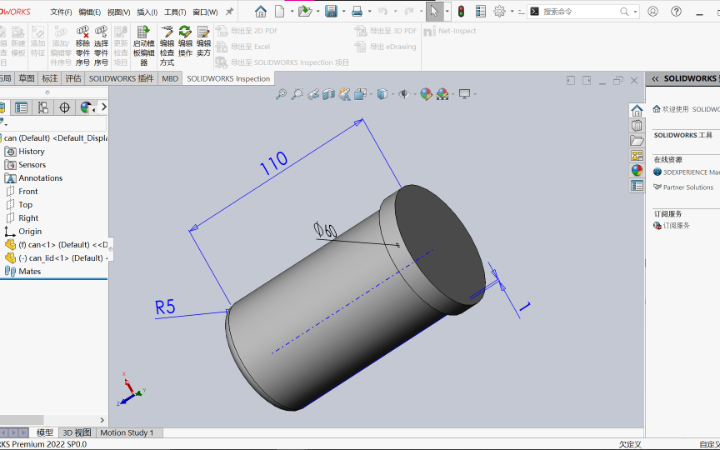The image size is (720, 450).
Task: Pin the menu bar with pushpin icon
Action: 230,11
